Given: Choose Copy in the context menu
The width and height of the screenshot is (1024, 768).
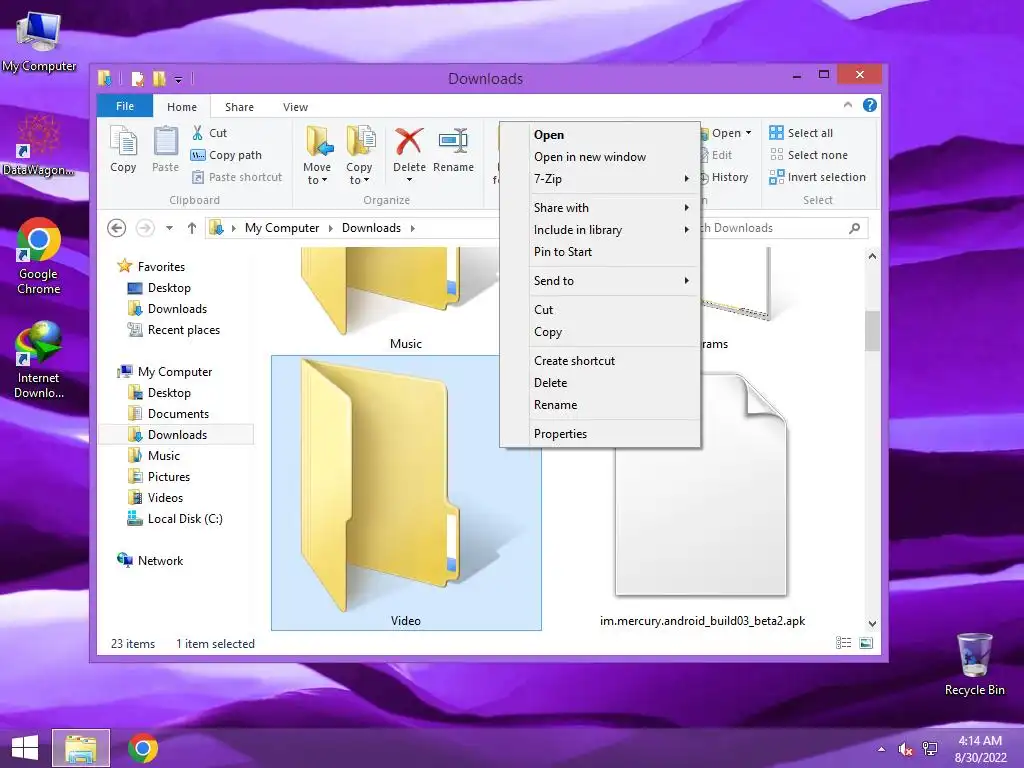Looking at the screenshot, I should click(x=601, y=332).
